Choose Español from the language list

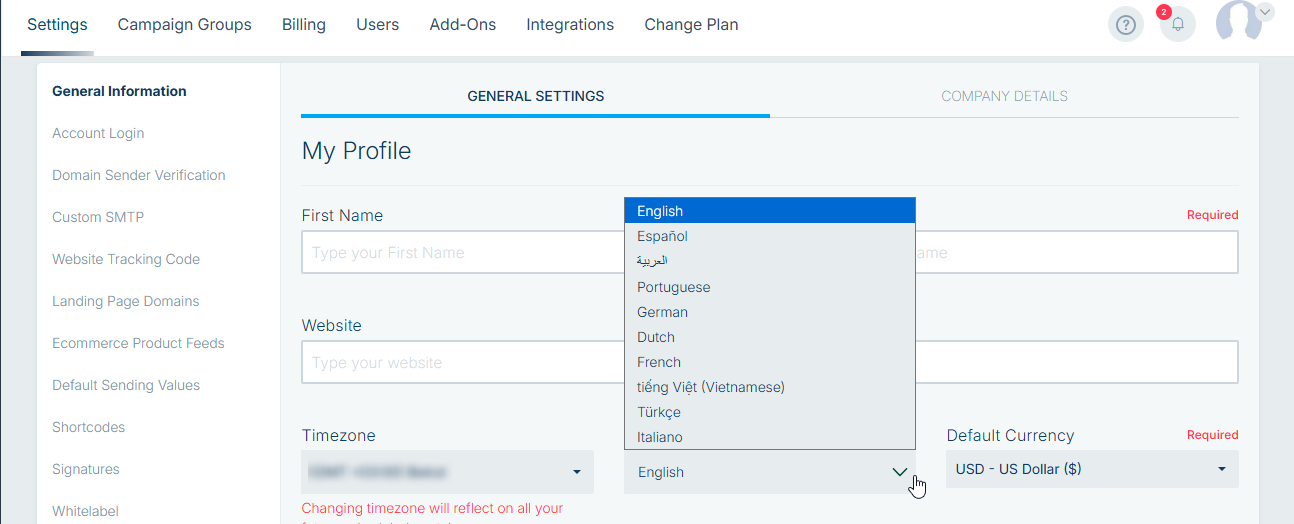click(x=662, y=237)
